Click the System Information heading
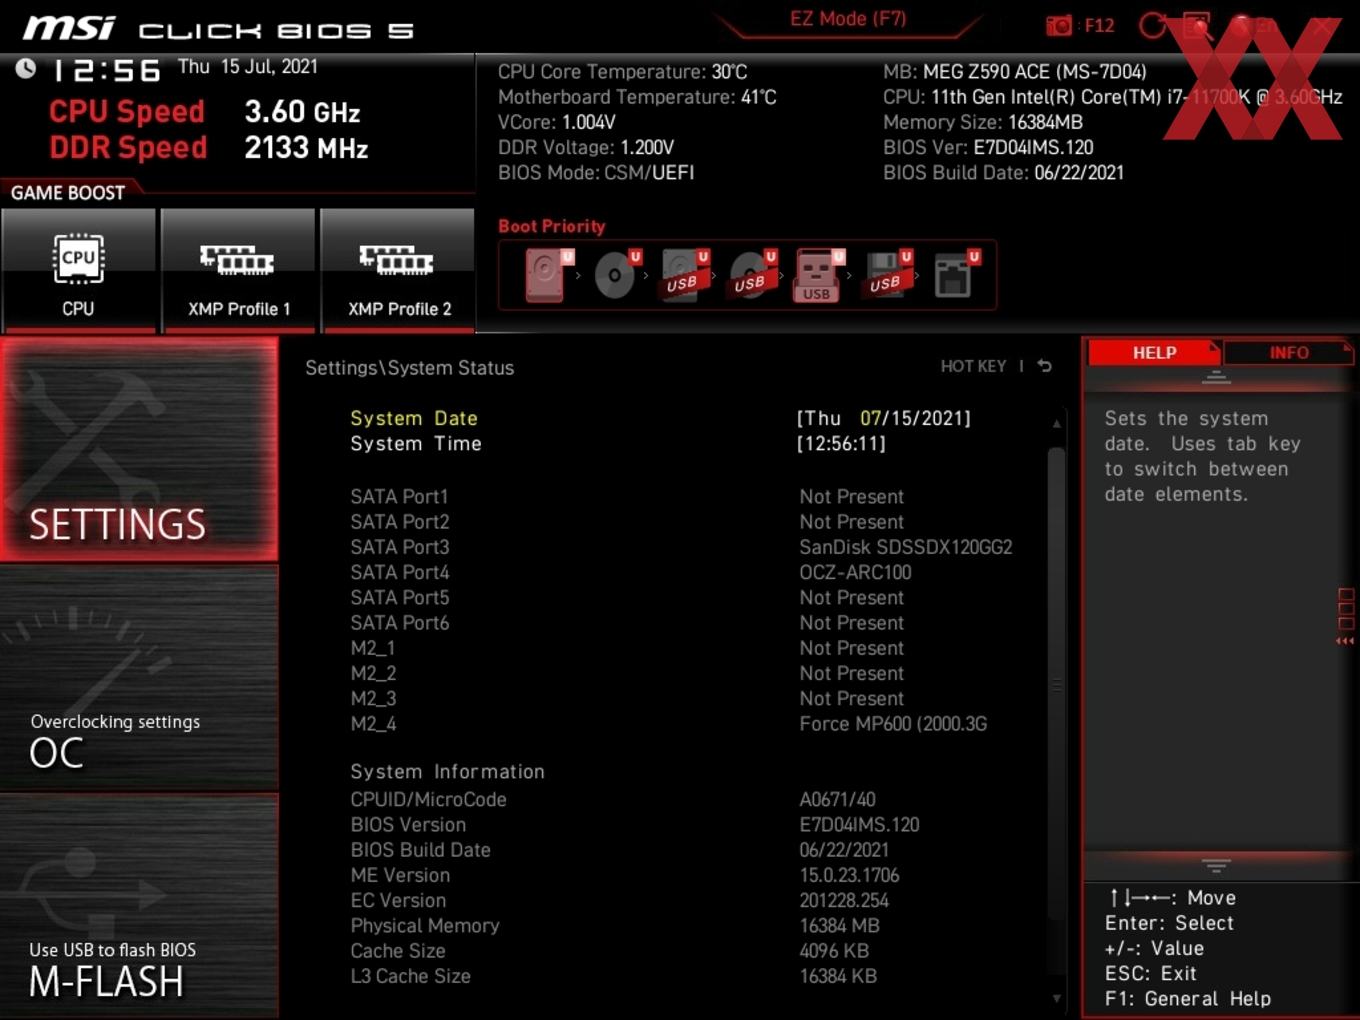This screenshot has height=1020, width=1360. click(x=447, y=771)
